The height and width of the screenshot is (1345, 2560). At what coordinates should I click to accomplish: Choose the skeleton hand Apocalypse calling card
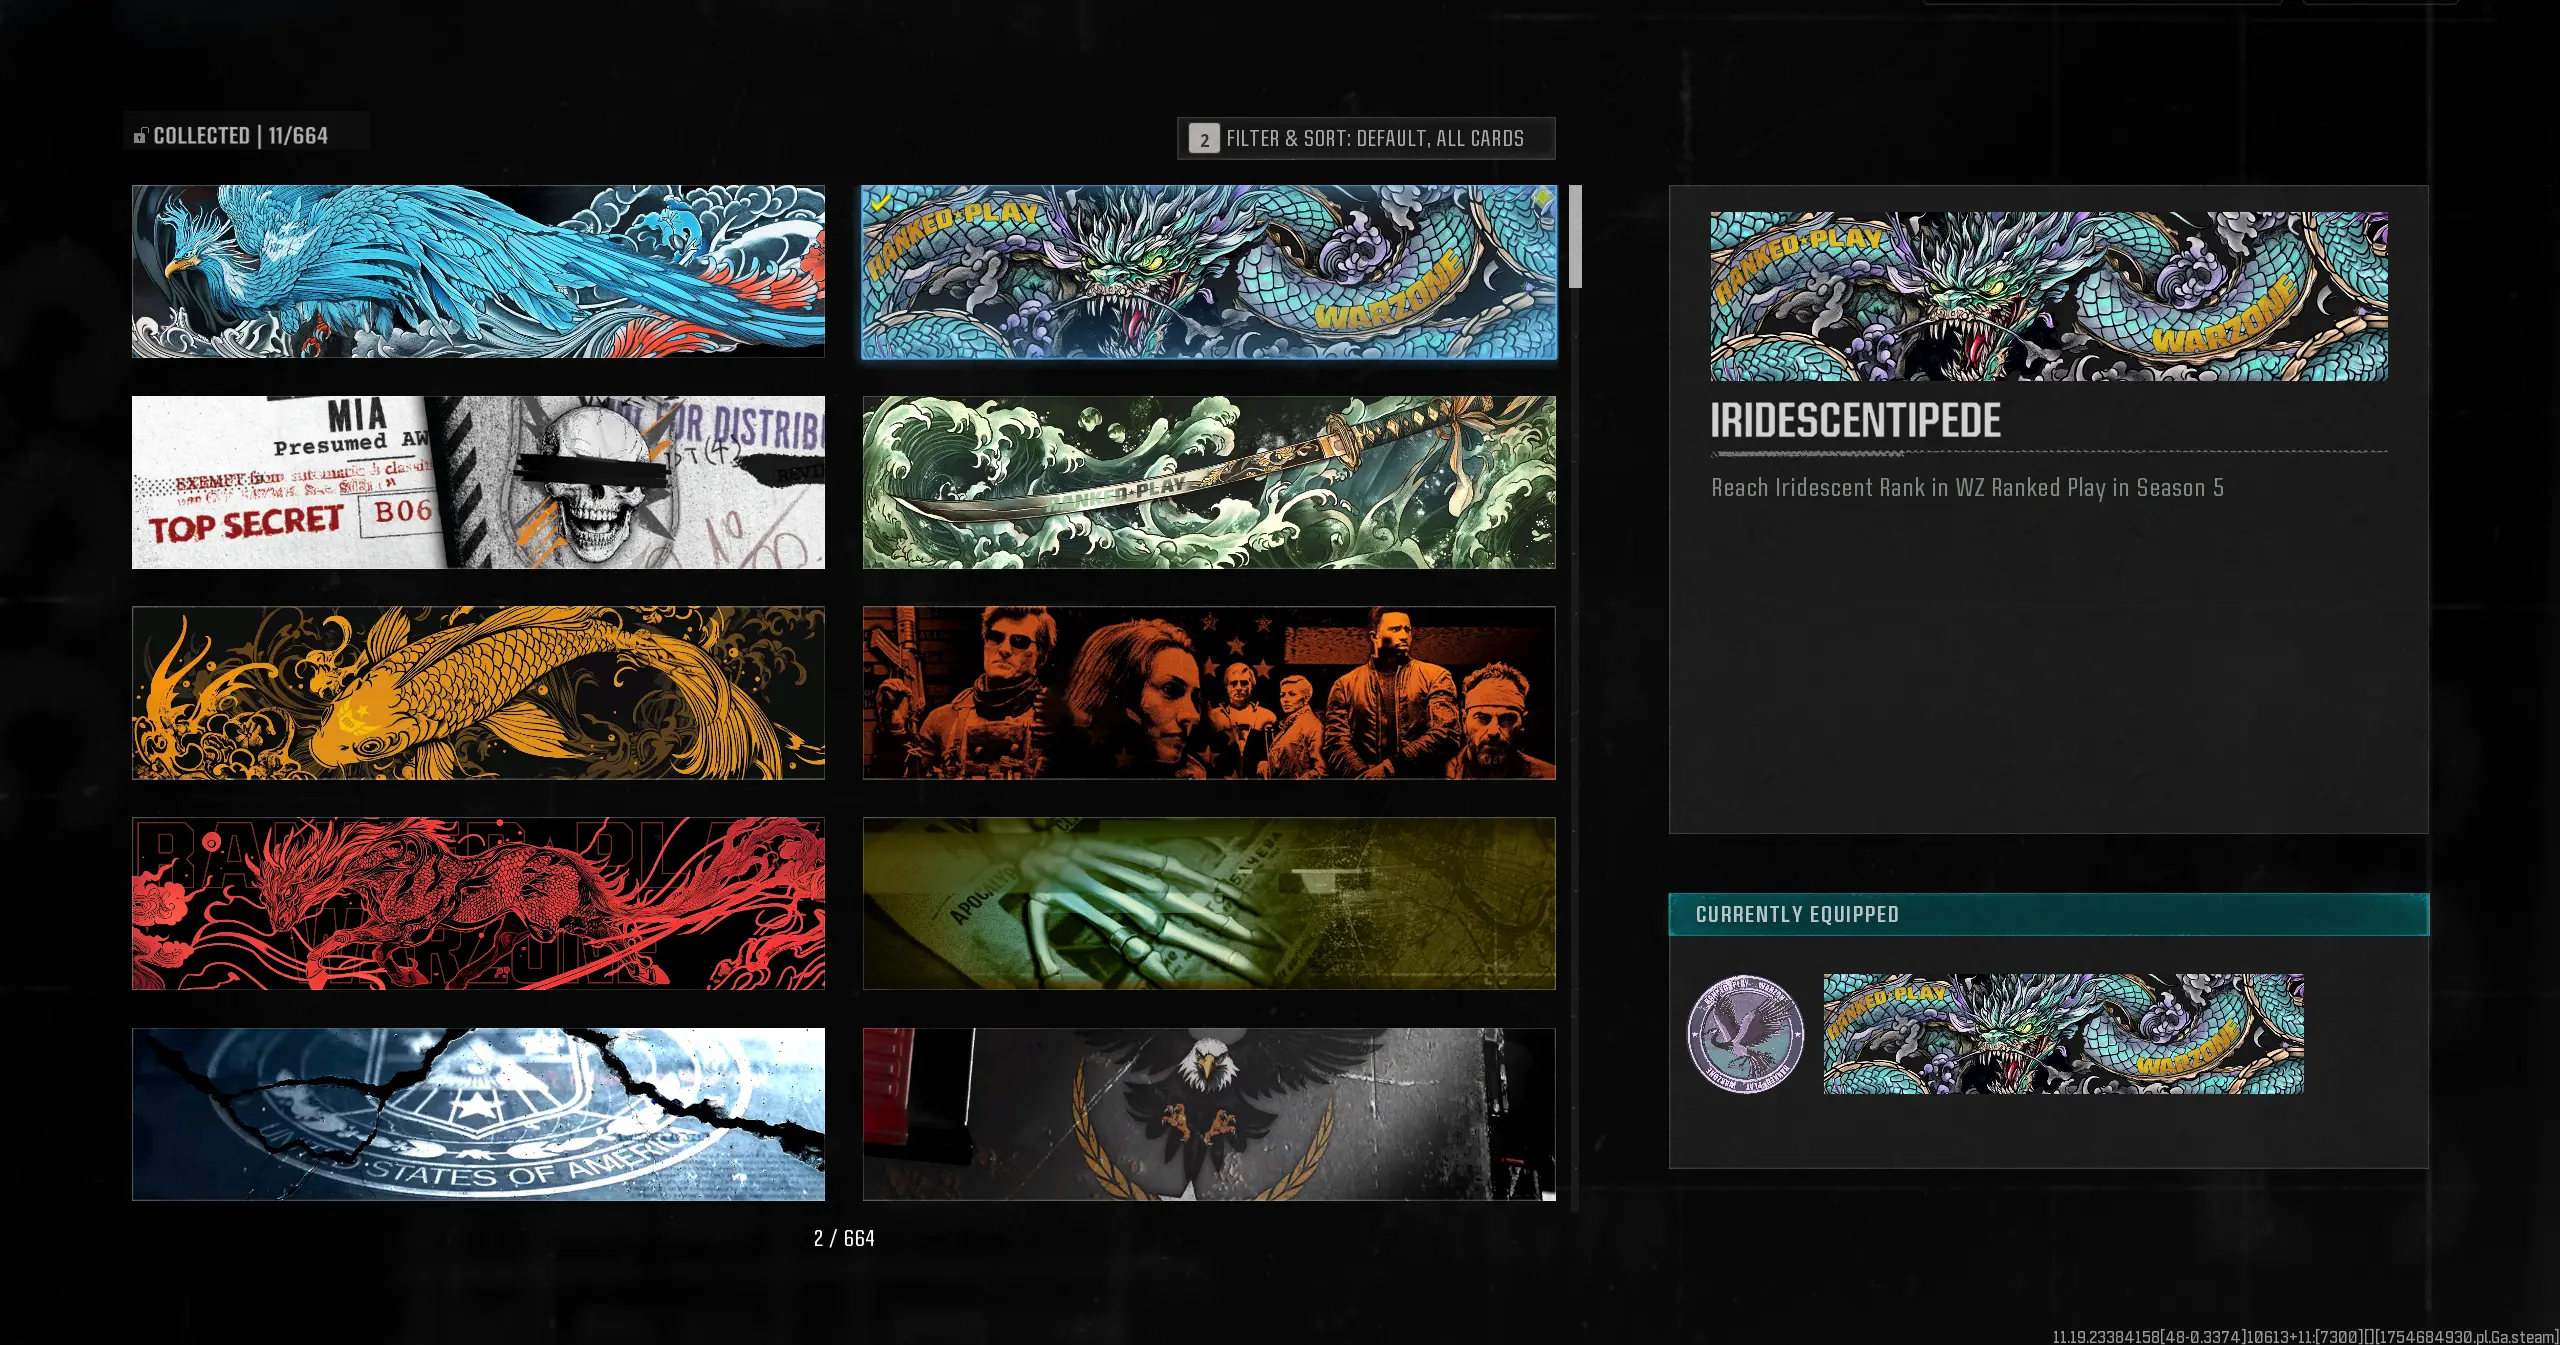(x=1208, y=904)
